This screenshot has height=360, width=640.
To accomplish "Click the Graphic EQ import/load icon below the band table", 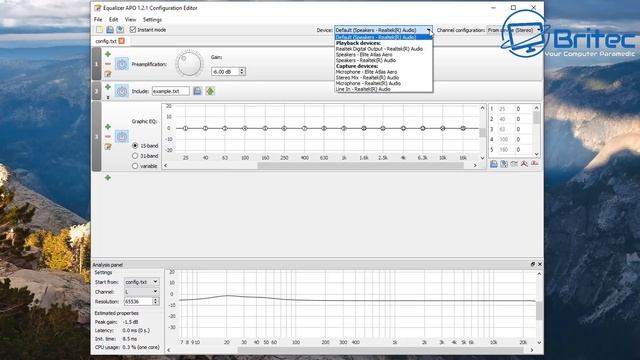I will click(x=493, y=164).
